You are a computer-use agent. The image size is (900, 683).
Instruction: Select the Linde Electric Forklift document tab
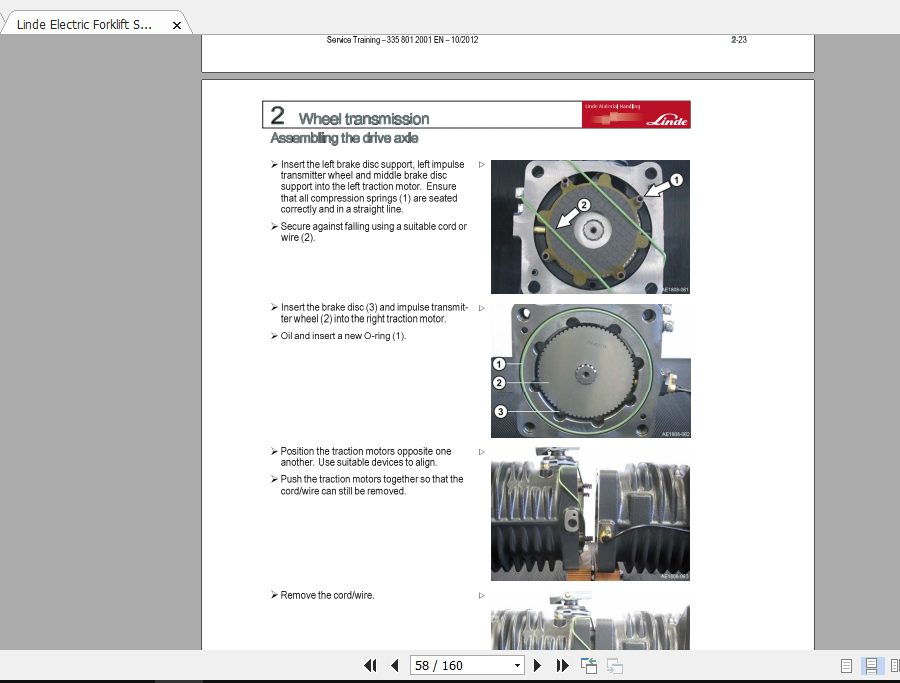click(x=84, y=25)
